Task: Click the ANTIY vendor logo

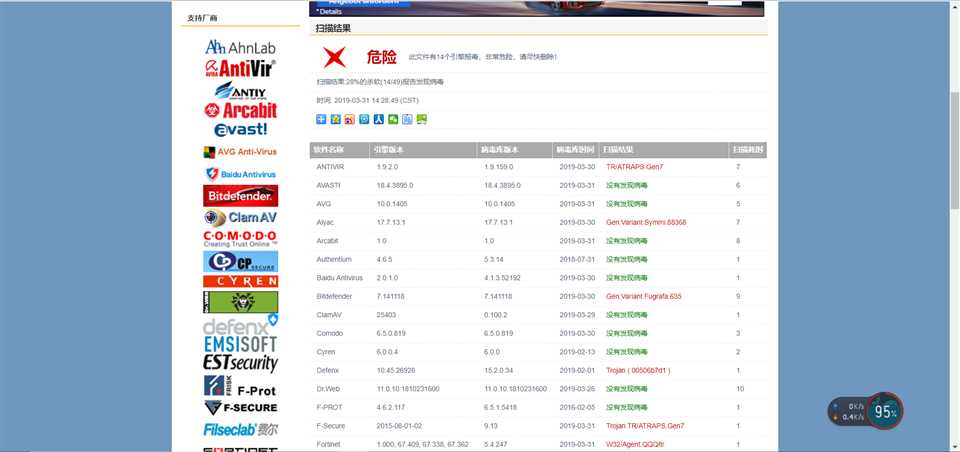Action: (x=240, y=91)
